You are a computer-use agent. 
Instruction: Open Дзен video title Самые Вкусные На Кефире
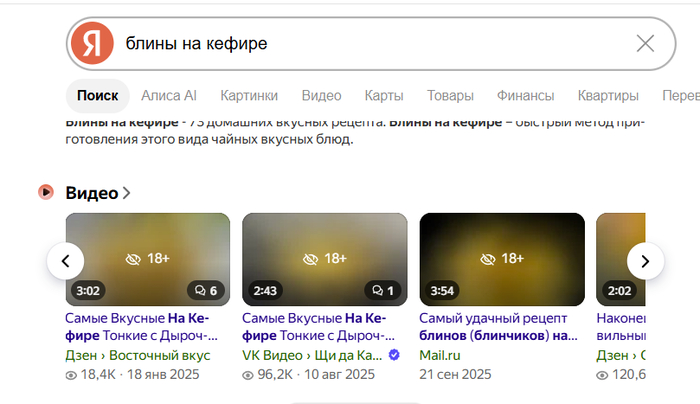(142, 327)
